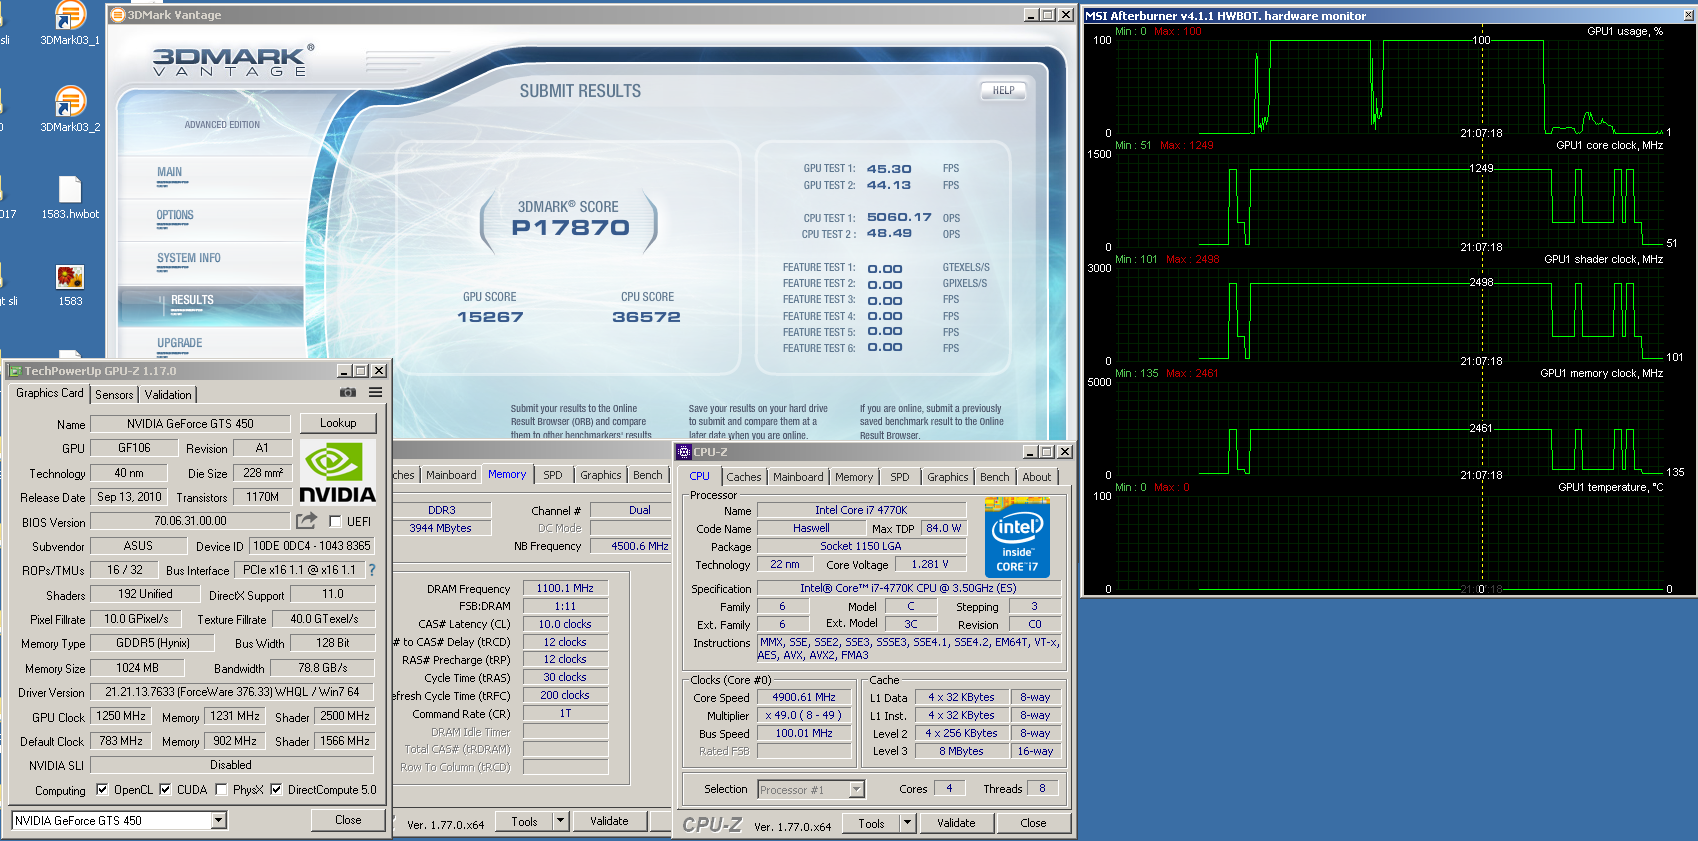This screenshot has height=841, width=1698.
Task: Open the Bench tab in front CPU-Z
Action: coord(994,477)
